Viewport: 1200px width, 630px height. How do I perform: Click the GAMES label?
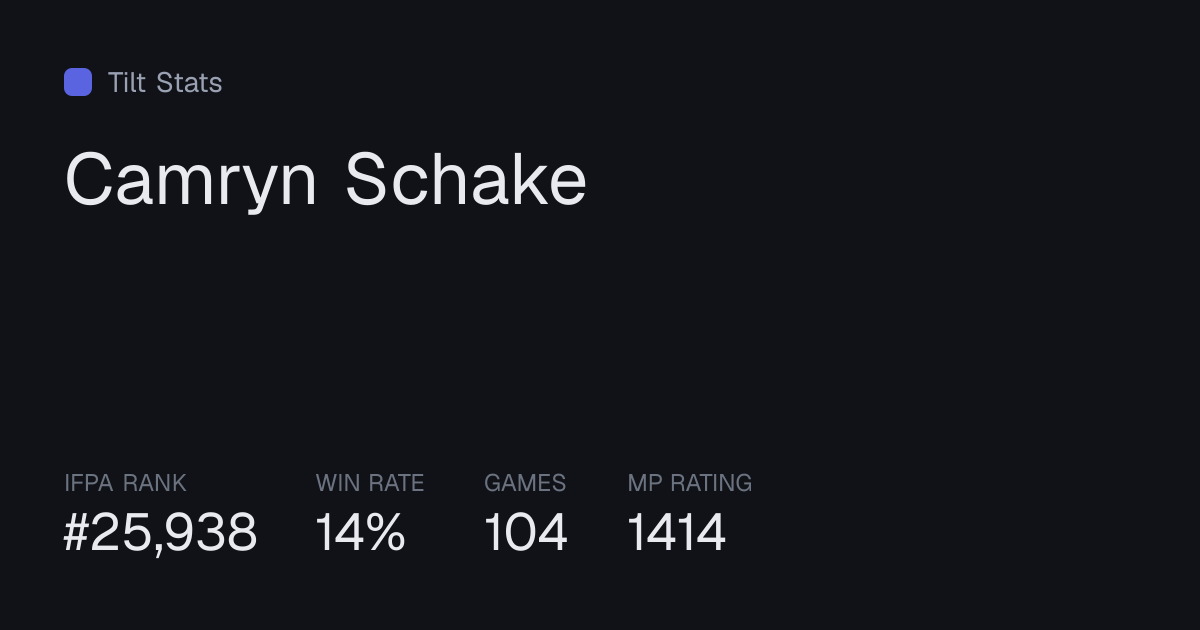[x=525, y=483]
